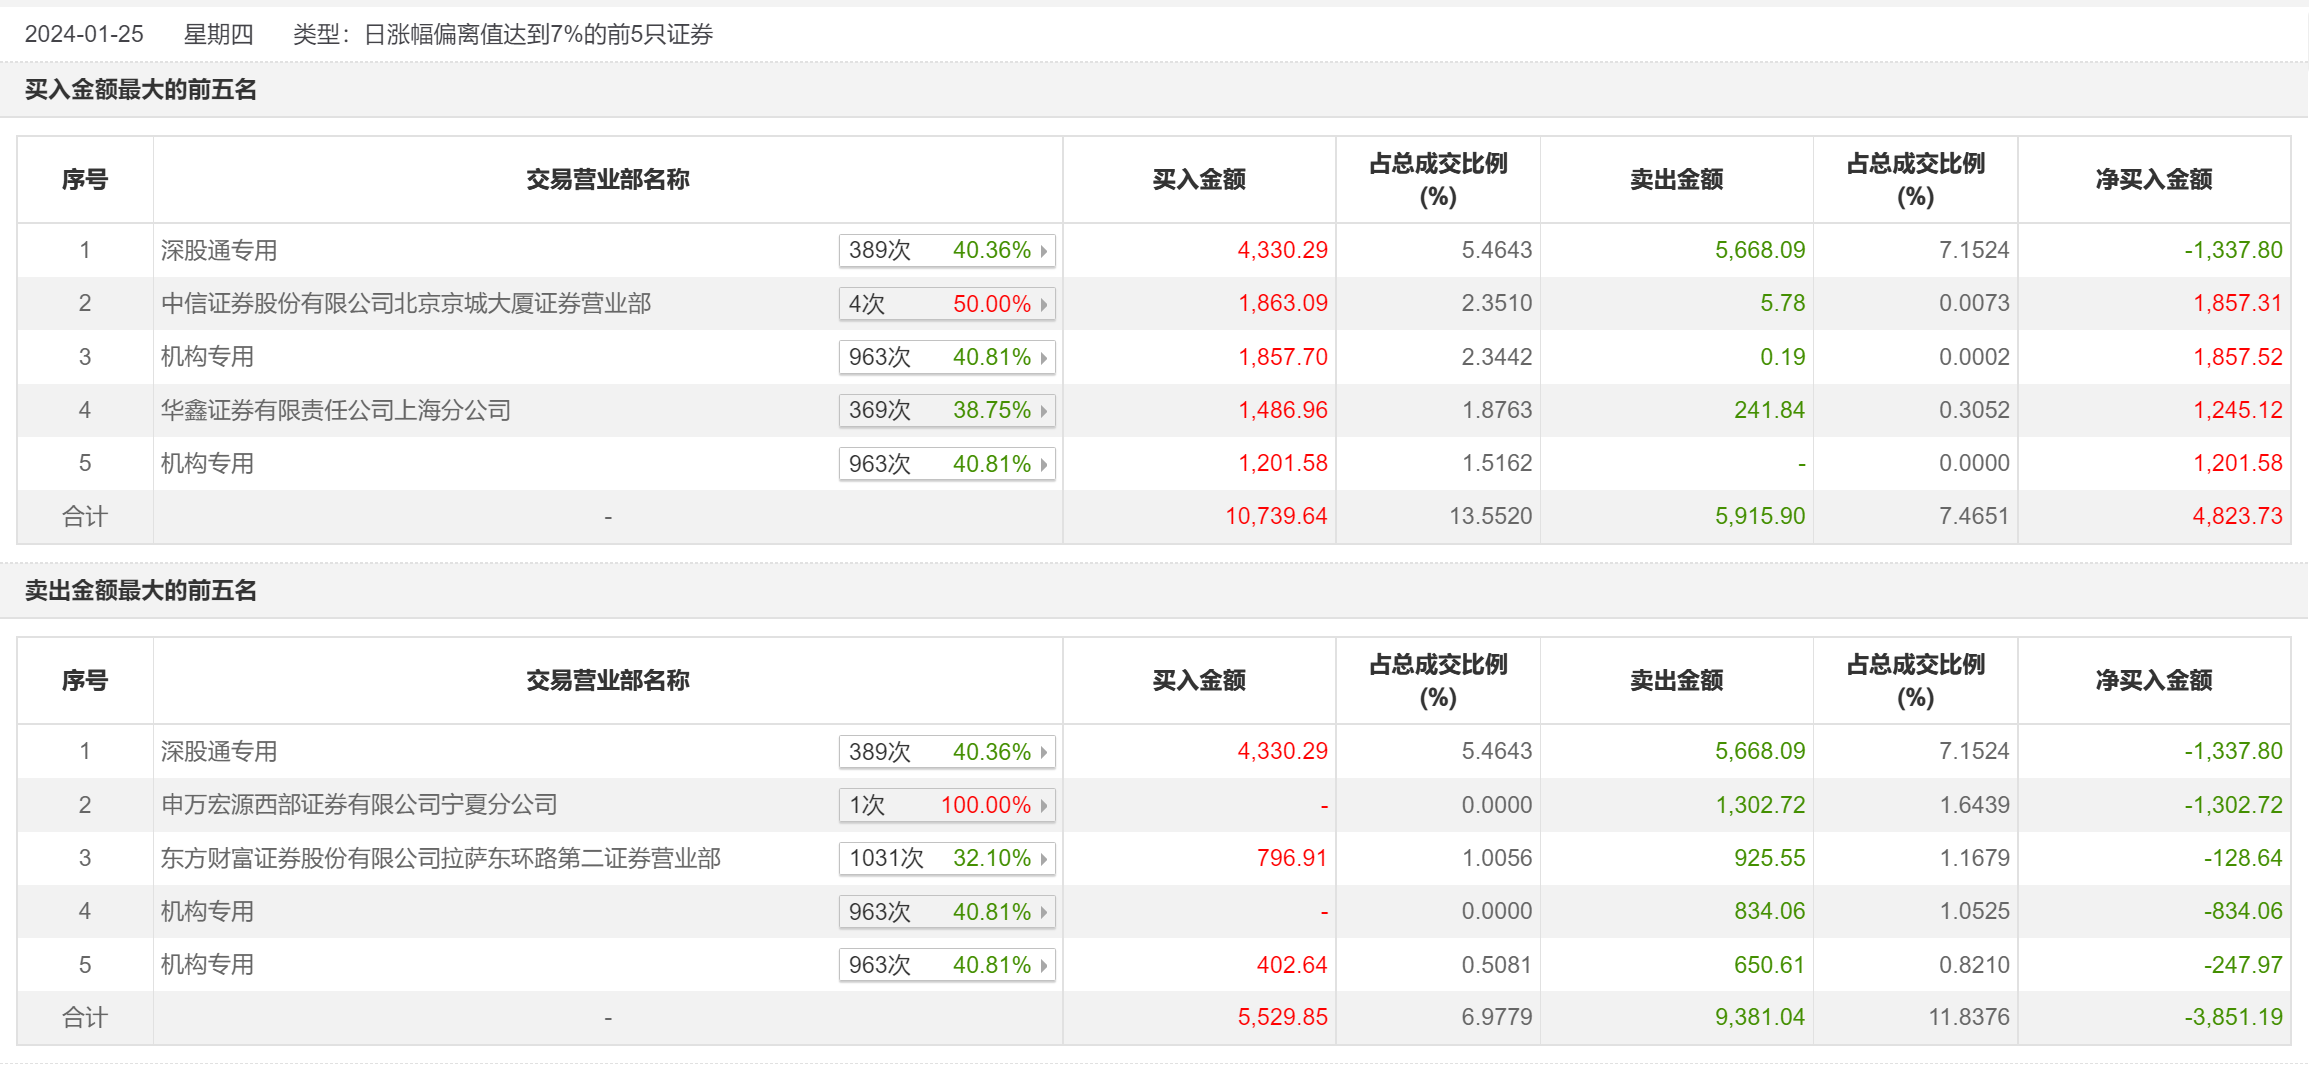
Task: Expand the 369次 38.75% badge for 华鑫证券
Action: pyautogui.click(x=946, y=410)
